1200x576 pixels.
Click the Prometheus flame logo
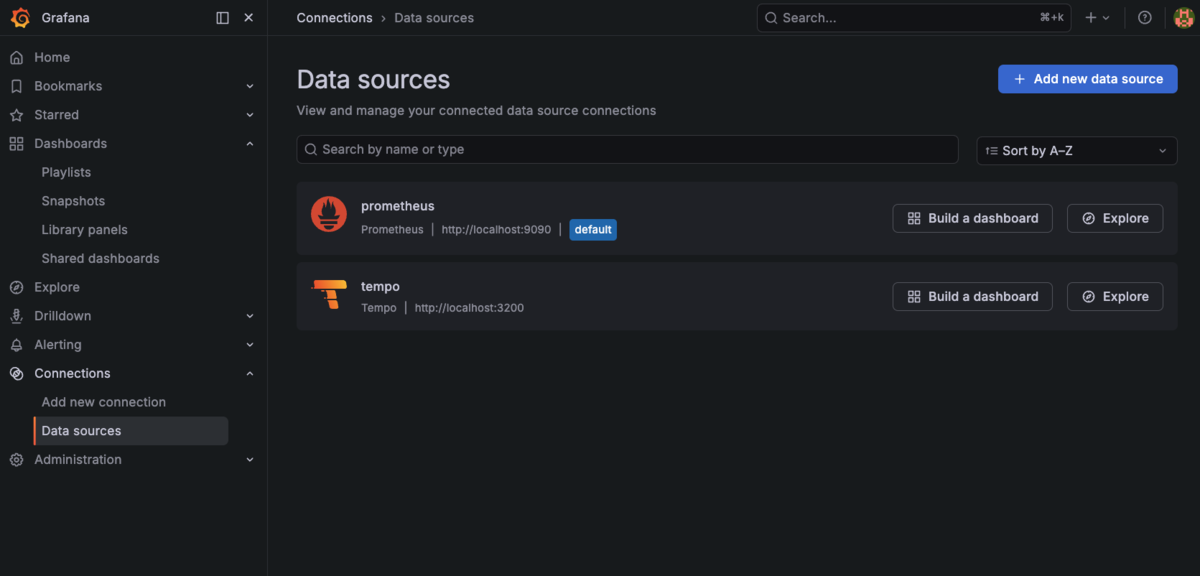[x=329, y=214]
